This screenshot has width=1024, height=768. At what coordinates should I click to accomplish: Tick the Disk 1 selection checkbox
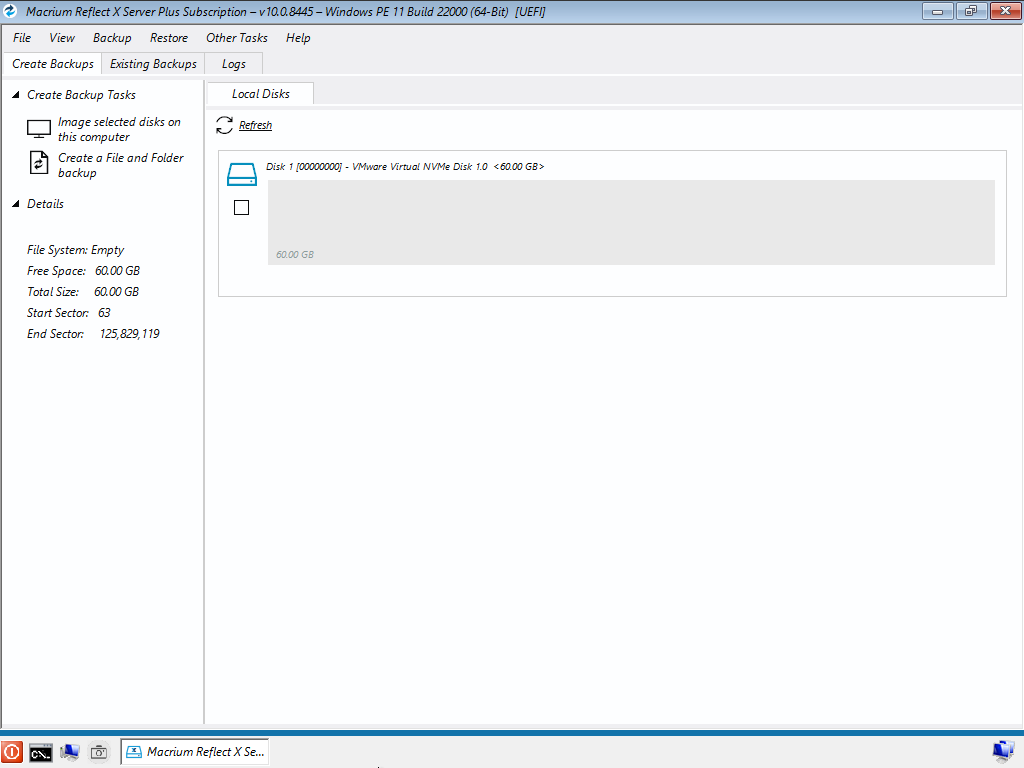pos(241,208)
